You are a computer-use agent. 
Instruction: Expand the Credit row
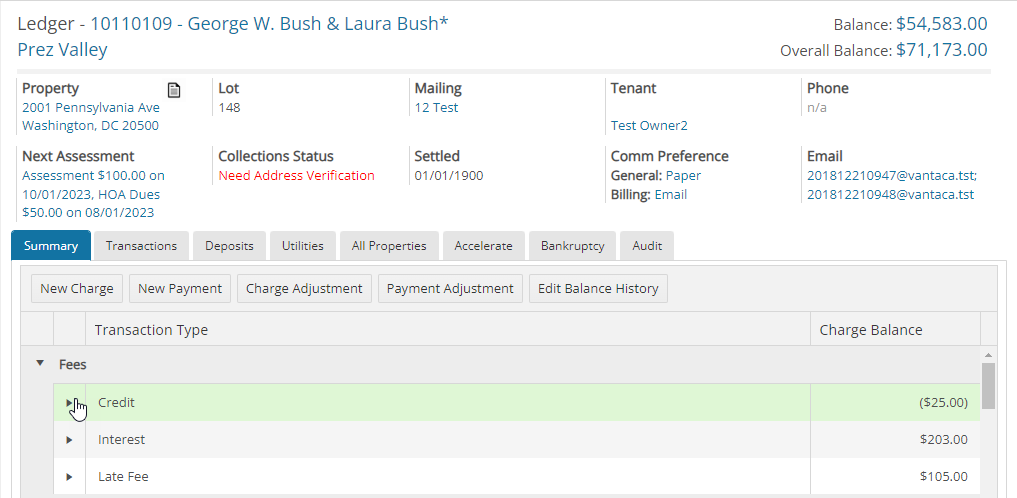coord(69,403)
